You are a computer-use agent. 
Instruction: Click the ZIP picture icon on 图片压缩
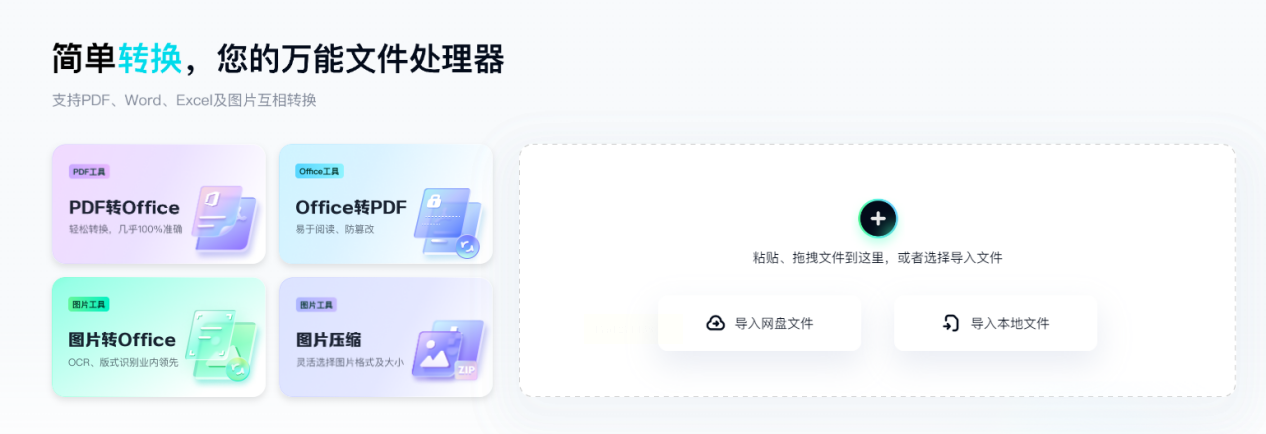tap(448, 350)
